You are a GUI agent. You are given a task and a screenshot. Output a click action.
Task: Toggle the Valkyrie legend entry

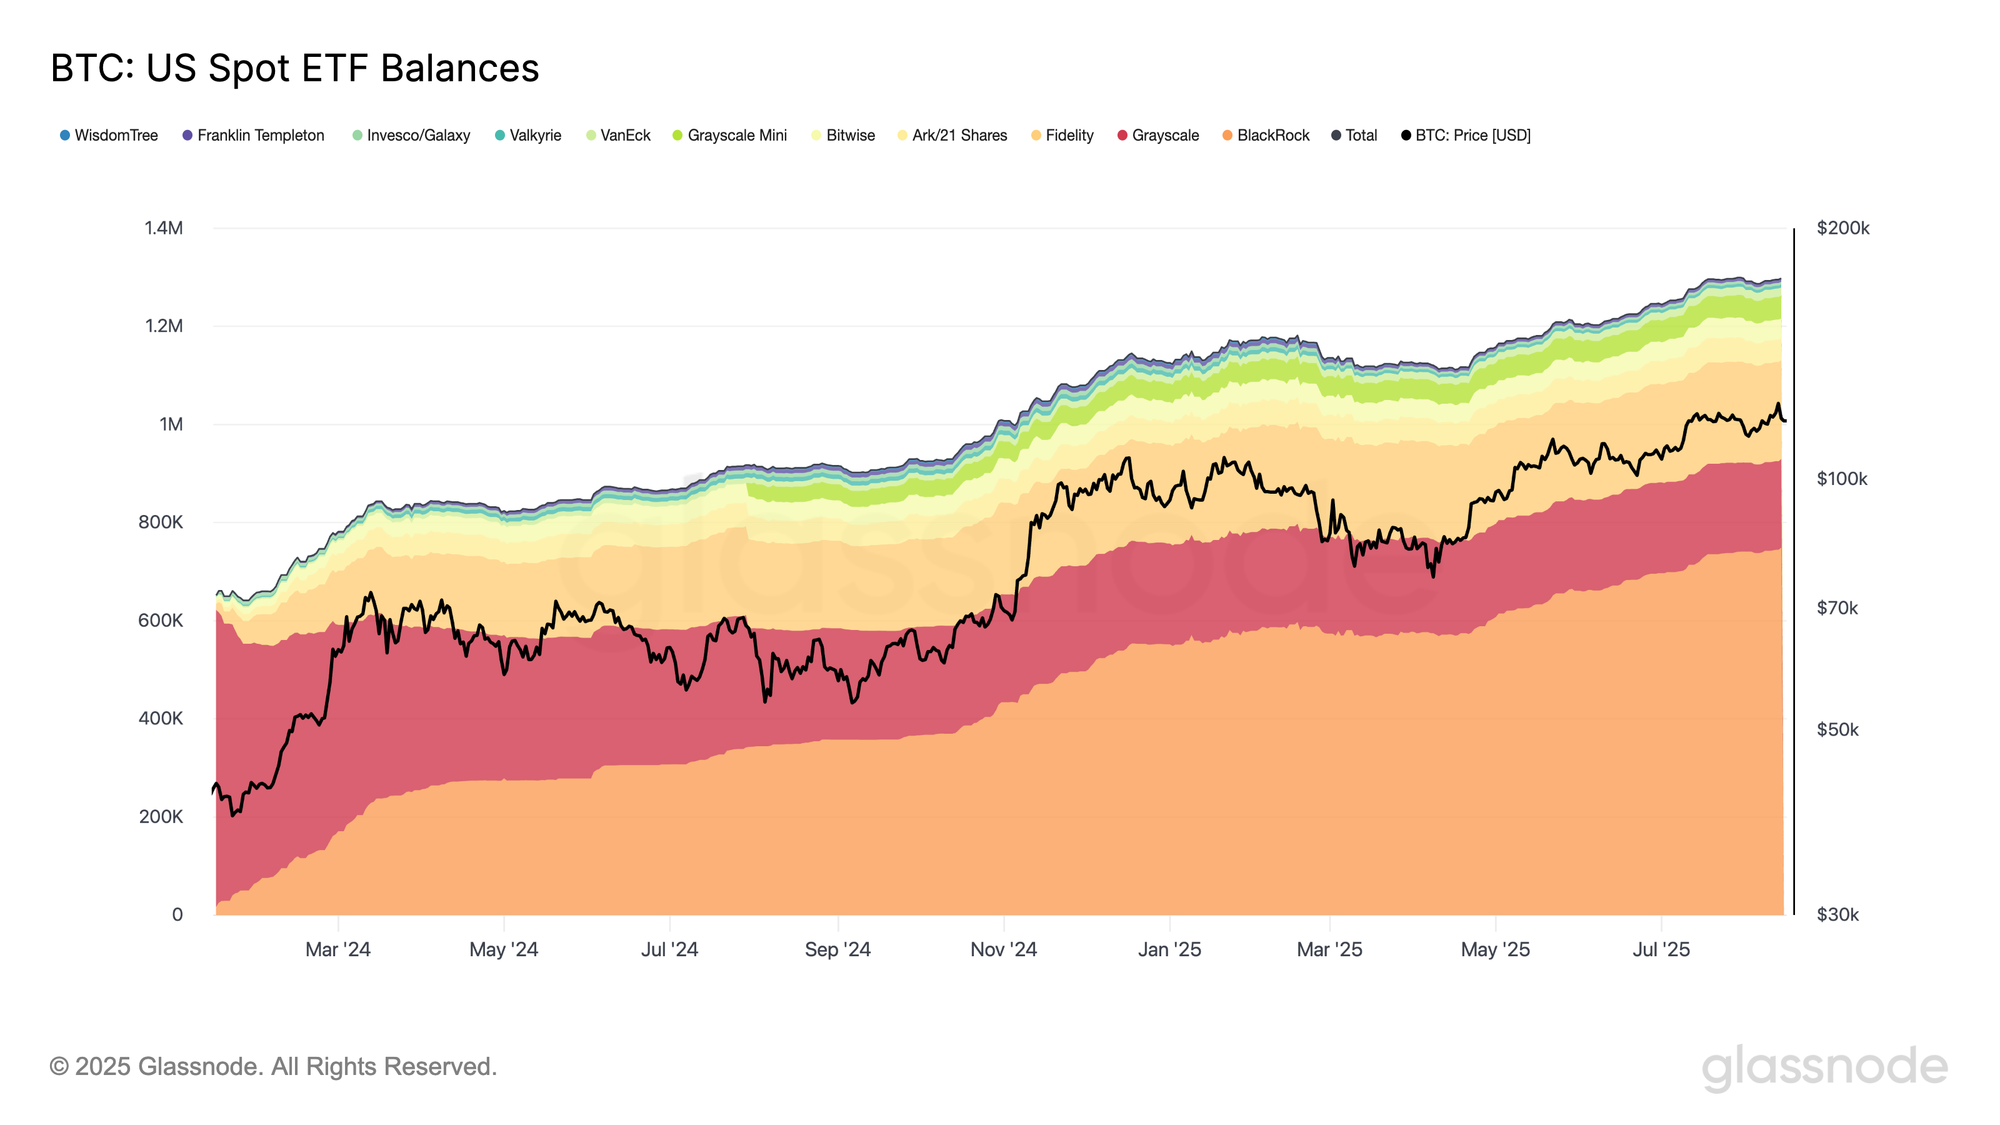pyautogui.click(x=528, y=135)
